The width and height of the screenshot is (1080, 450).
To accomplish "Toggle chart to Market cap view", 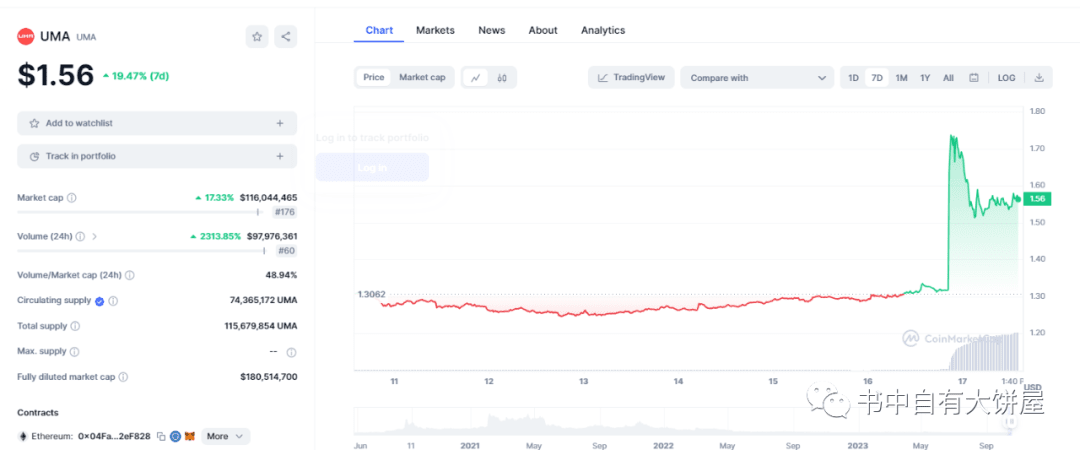I will pyautogui.click(x=422, y=77).
